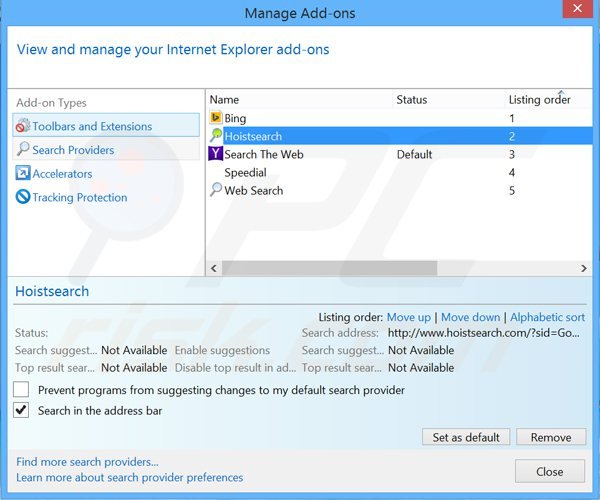Sort by Listing order column header
The height and width of the screenshot is (500, 600).
click(x=539, y=99)
